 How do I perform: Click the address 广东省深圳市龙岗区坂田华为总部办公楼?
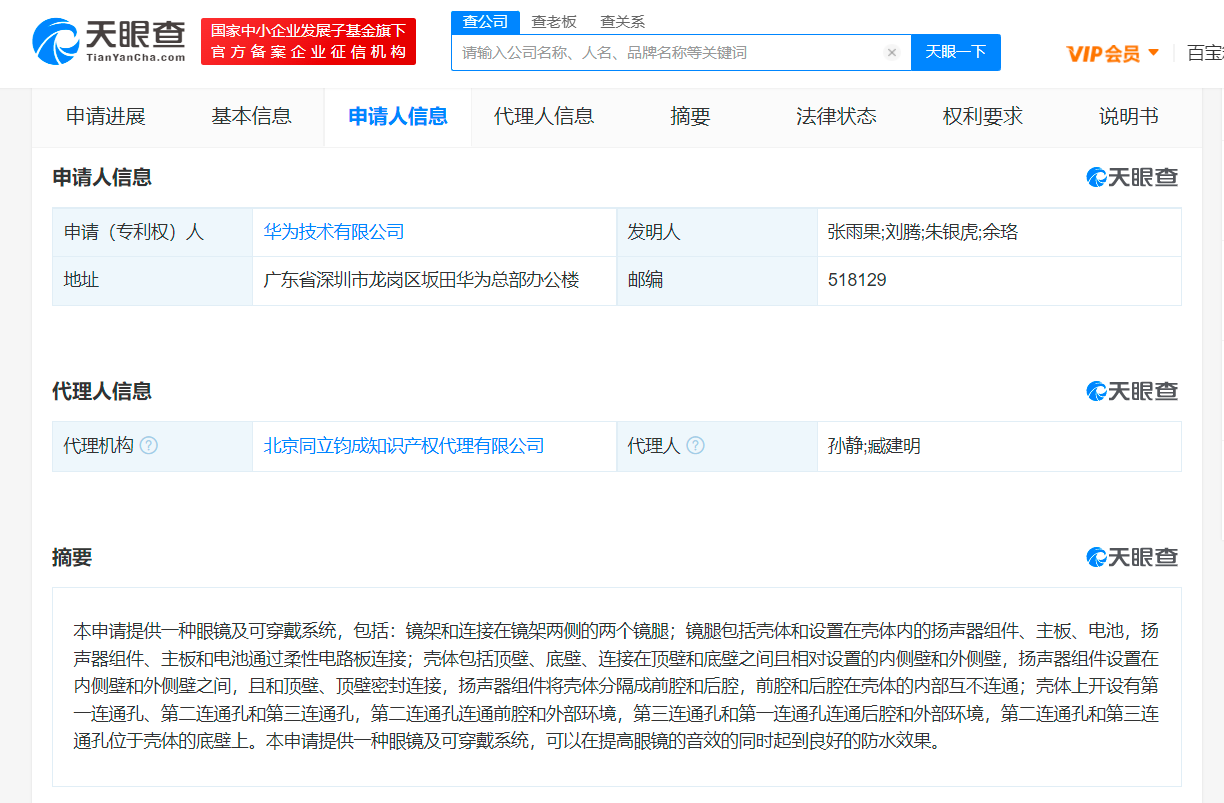[422, 280]
